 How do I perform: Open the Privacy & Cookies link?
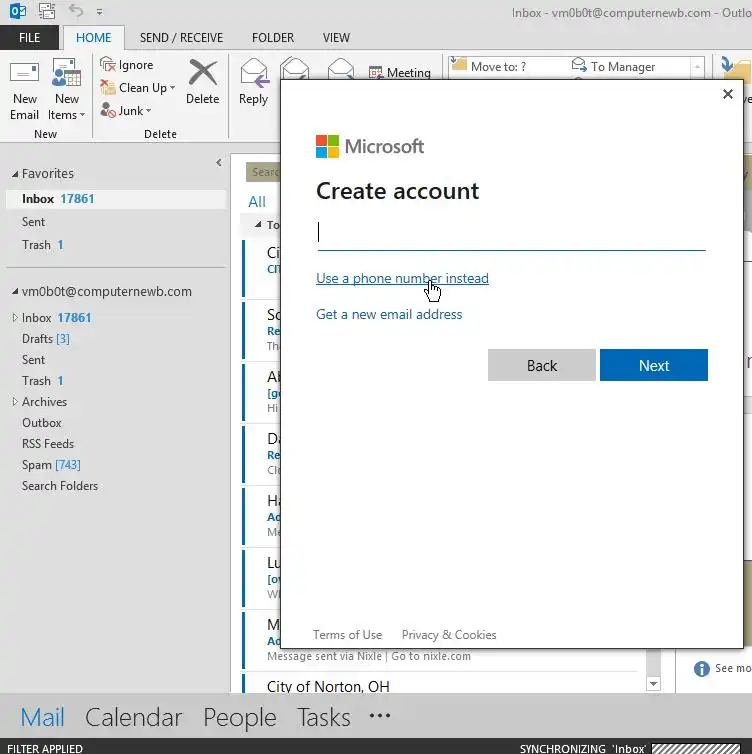point(449,635)
